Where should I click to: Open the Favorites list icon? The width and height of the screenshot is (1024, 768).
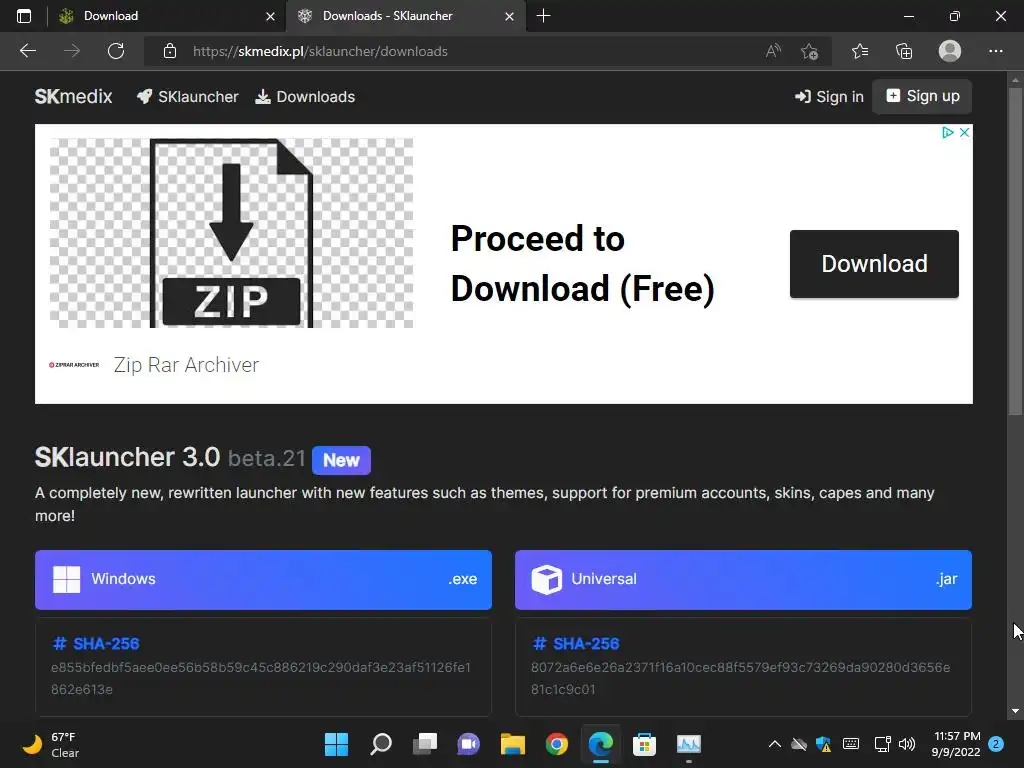pyautogui.click(x=860, y=51)
